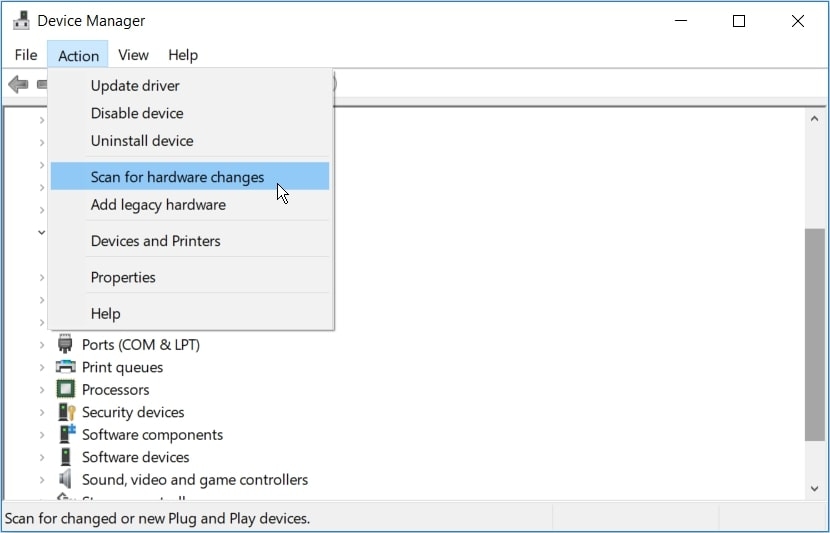
Task: Select the Processors chip icon
Action: [66, 390]
